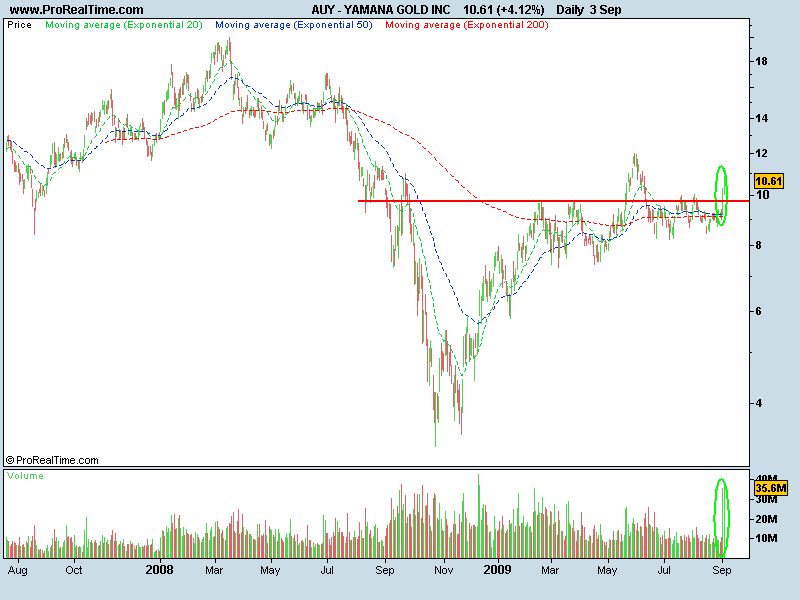Screen dimensions: 800x600
Task: Click the www.ProRealTime.com header text
Action: [77, 10]
